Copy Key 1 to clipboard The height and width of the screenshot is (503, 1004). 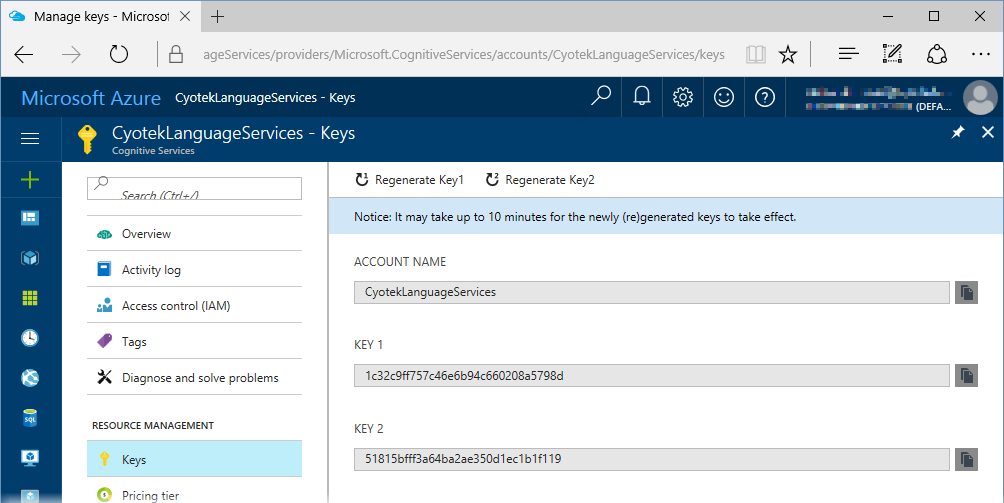point(966,376)
